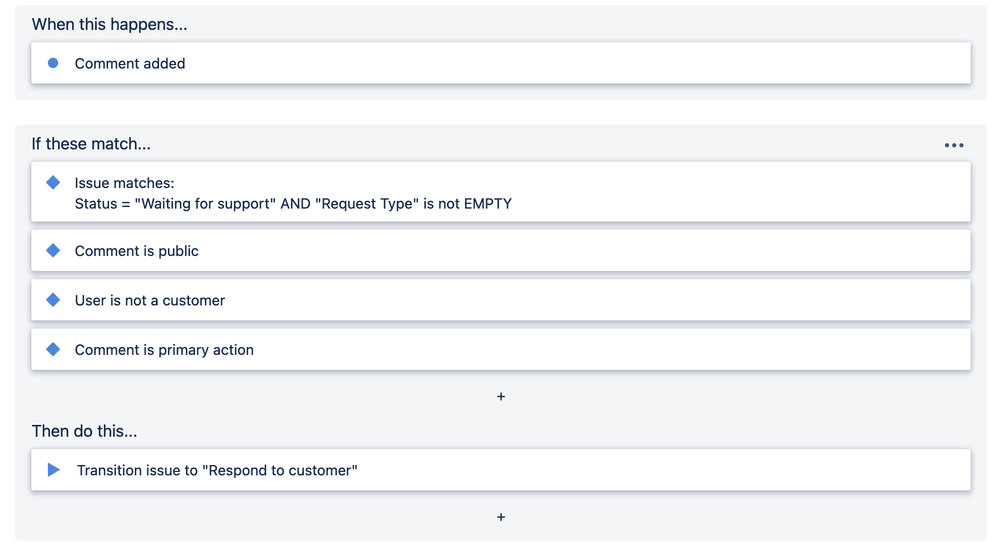This screenshot has height=547, width=998.
Task: Click the diamond icon next to Issue matches
Action: click(54, 183)
